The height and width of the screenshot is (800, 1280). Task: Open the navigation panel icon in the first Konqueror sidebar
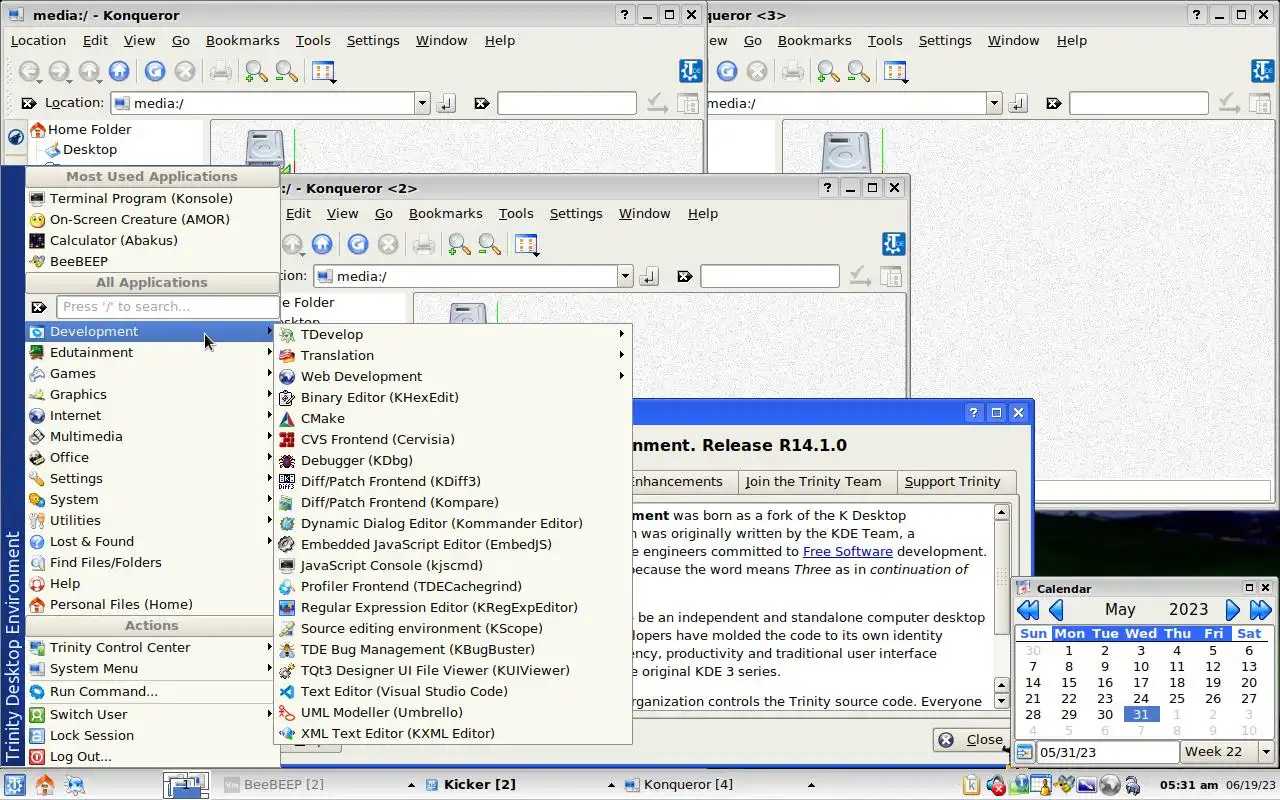(17, 138)
